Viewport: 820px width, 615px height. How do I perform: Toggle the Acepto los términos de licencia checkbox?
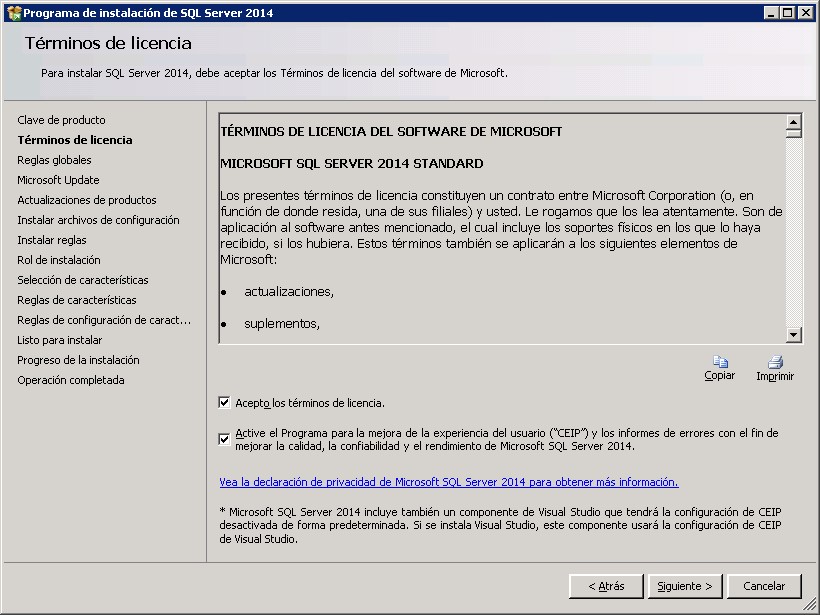click(x=224, y=403)
